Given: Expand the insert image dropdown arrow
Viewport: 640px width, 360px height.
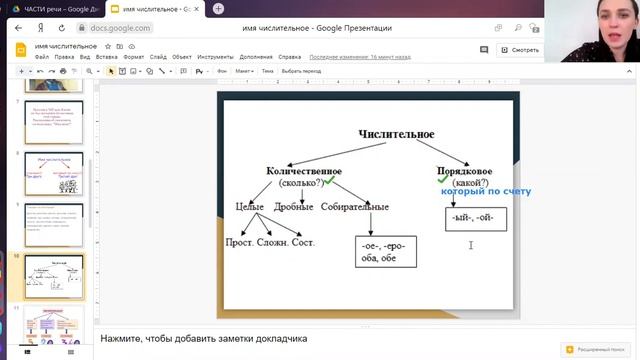Looking at the screenshot, I should [140, 71].
